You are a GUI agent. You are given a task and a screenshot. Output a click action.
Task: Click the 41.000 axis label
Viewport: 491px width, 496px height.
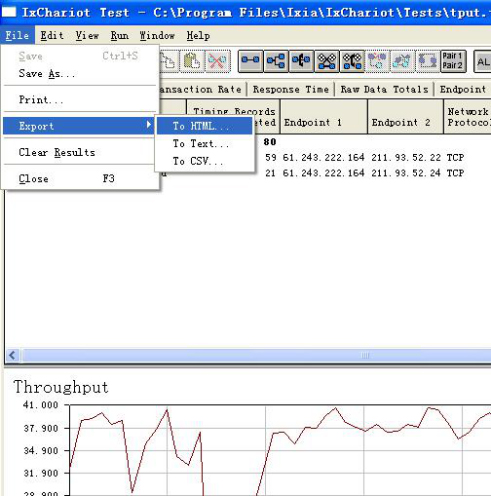click(x=41, y=405)
